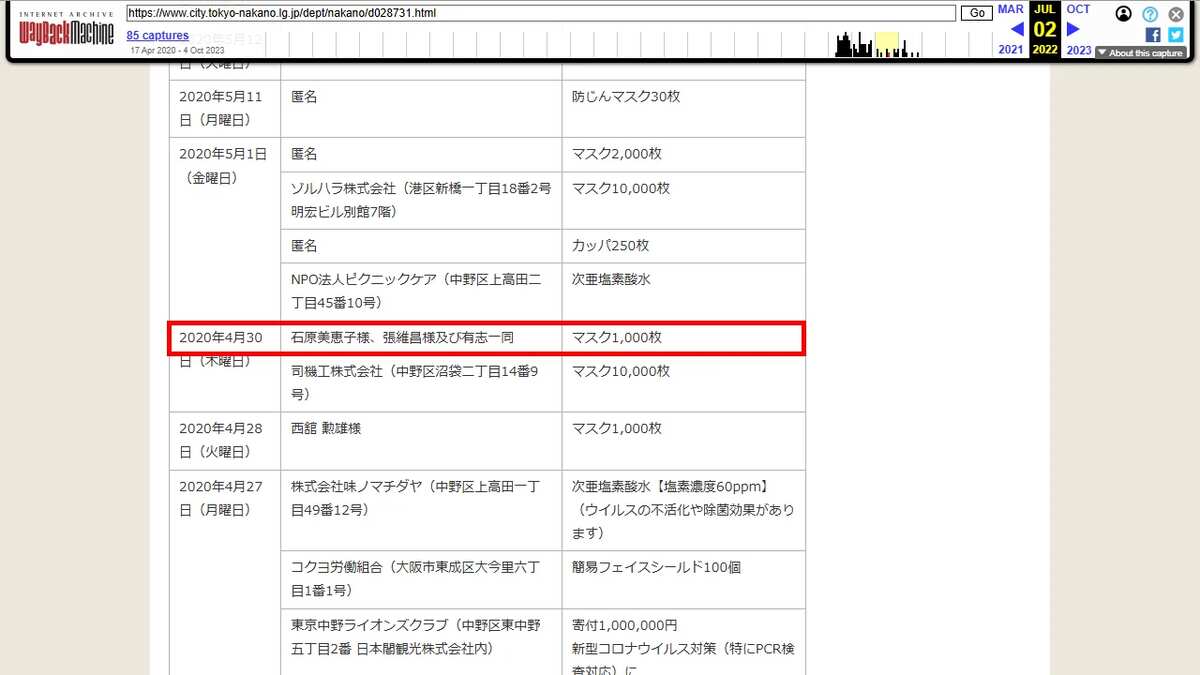Jump to the OCT 2023 capture
Viewport: 1200px width, 675px height.
point(1078,9)
